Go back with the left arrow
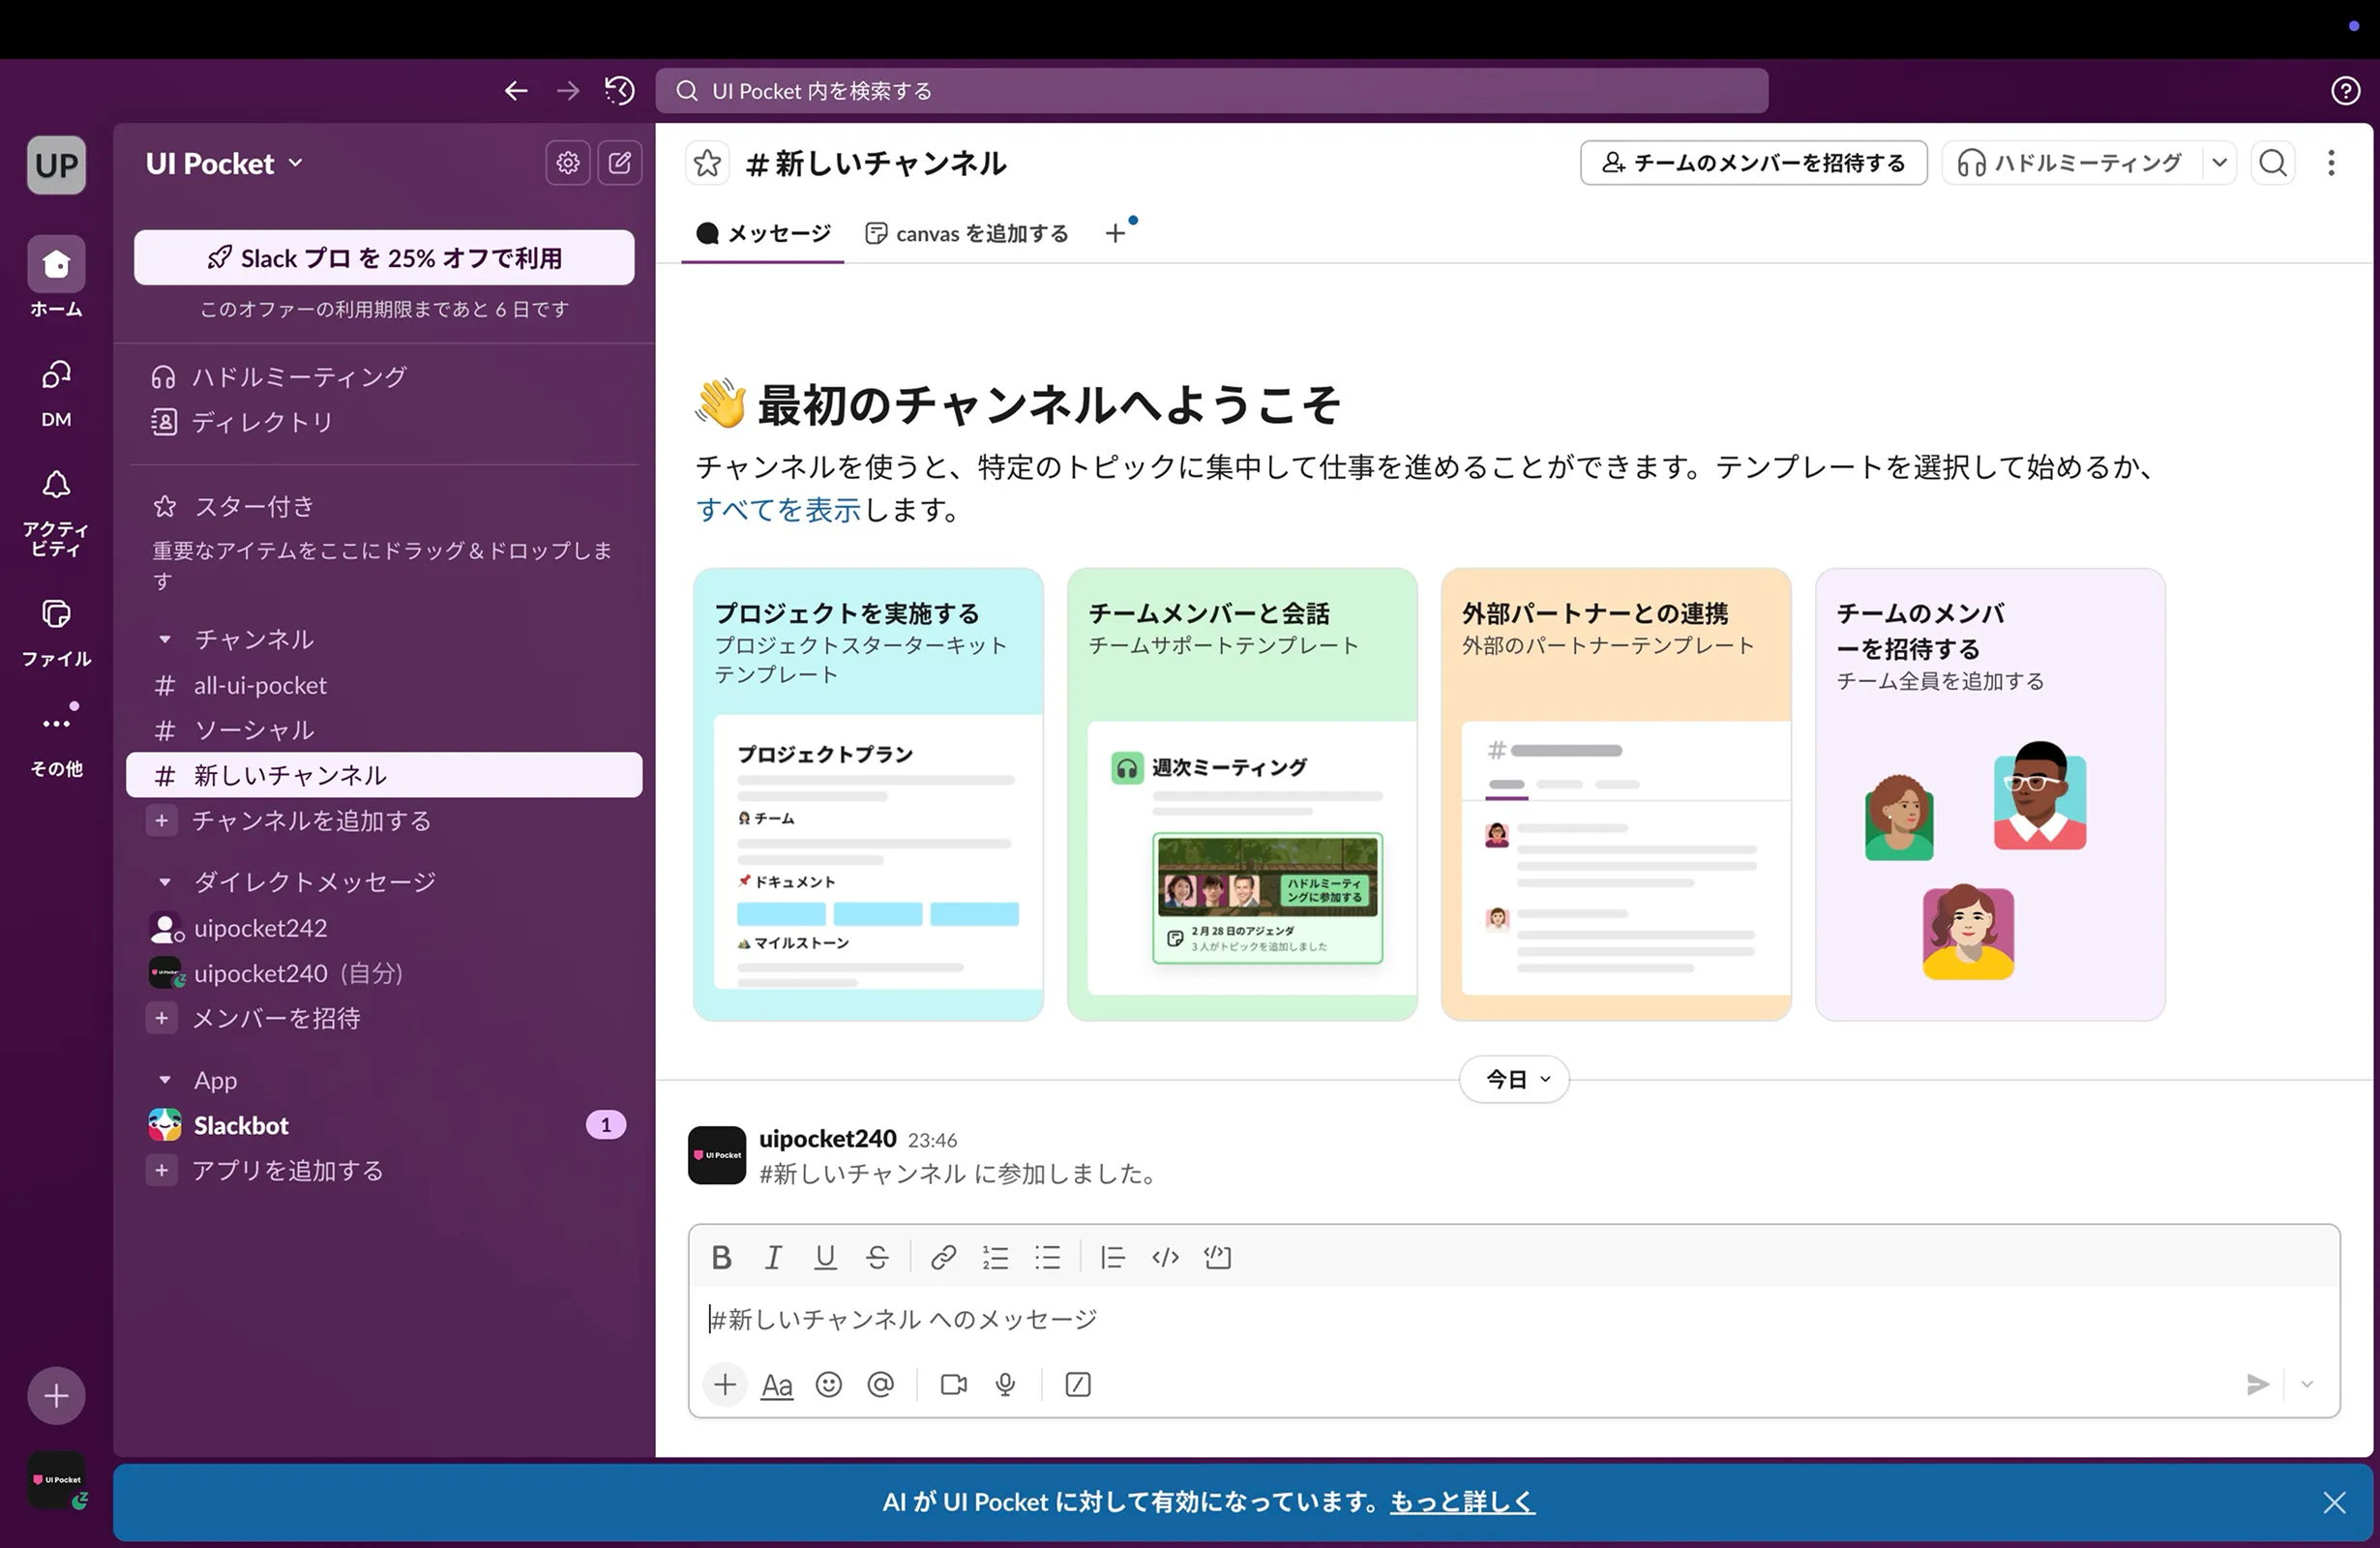The height and width of the screenshot is (1548, 2380). pos(516,91)
